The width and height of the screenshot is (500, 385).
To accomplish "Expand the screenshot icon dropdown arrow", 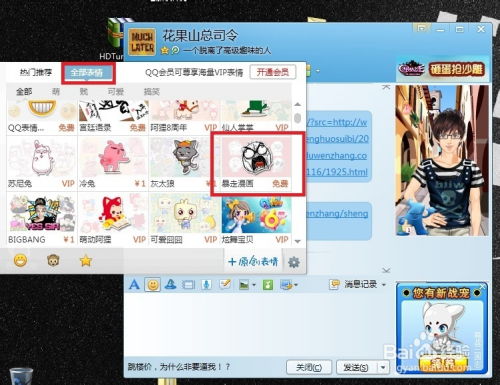I will coord(296,285).
